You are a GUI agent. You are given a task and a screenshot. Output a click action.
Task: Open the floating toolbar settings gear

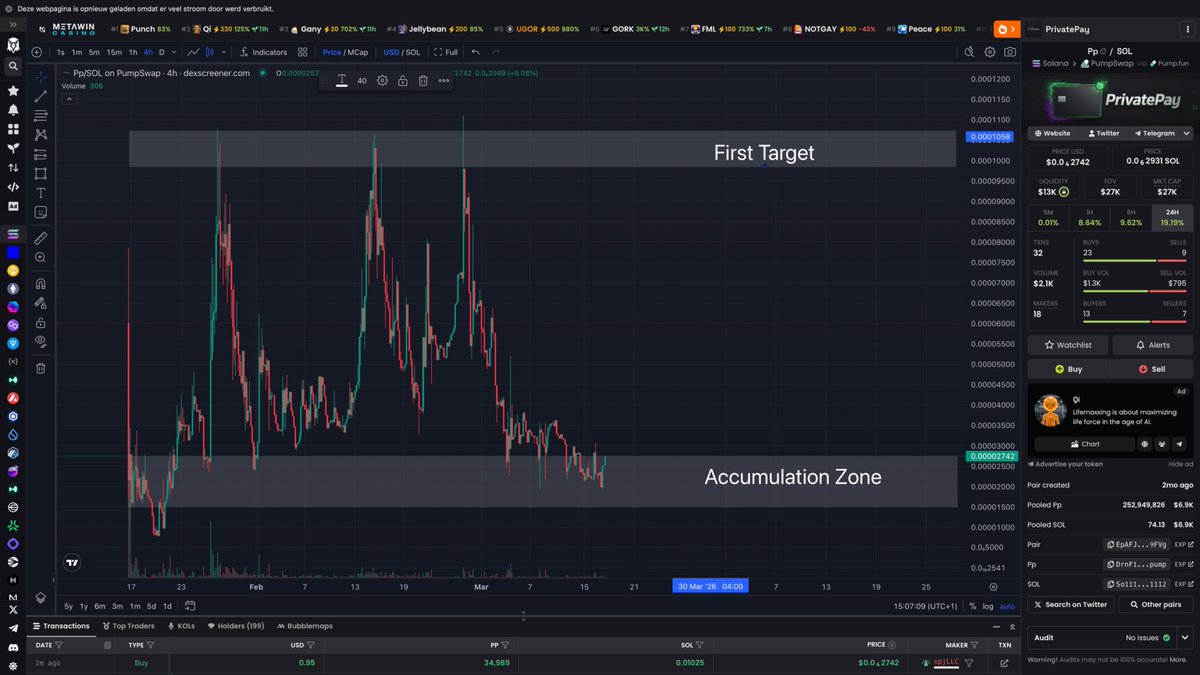click(382, 80)
